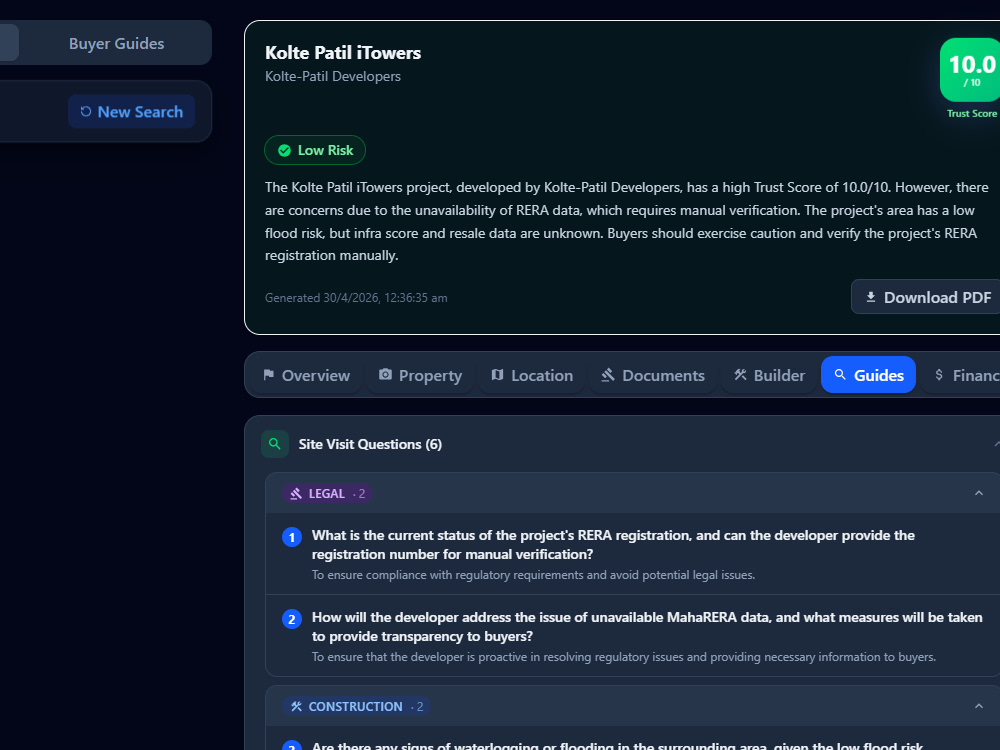Screen dimensions: 1000x750
Task: Click the 10.0 Trust Score badge
Action: [x=971, y=70]
